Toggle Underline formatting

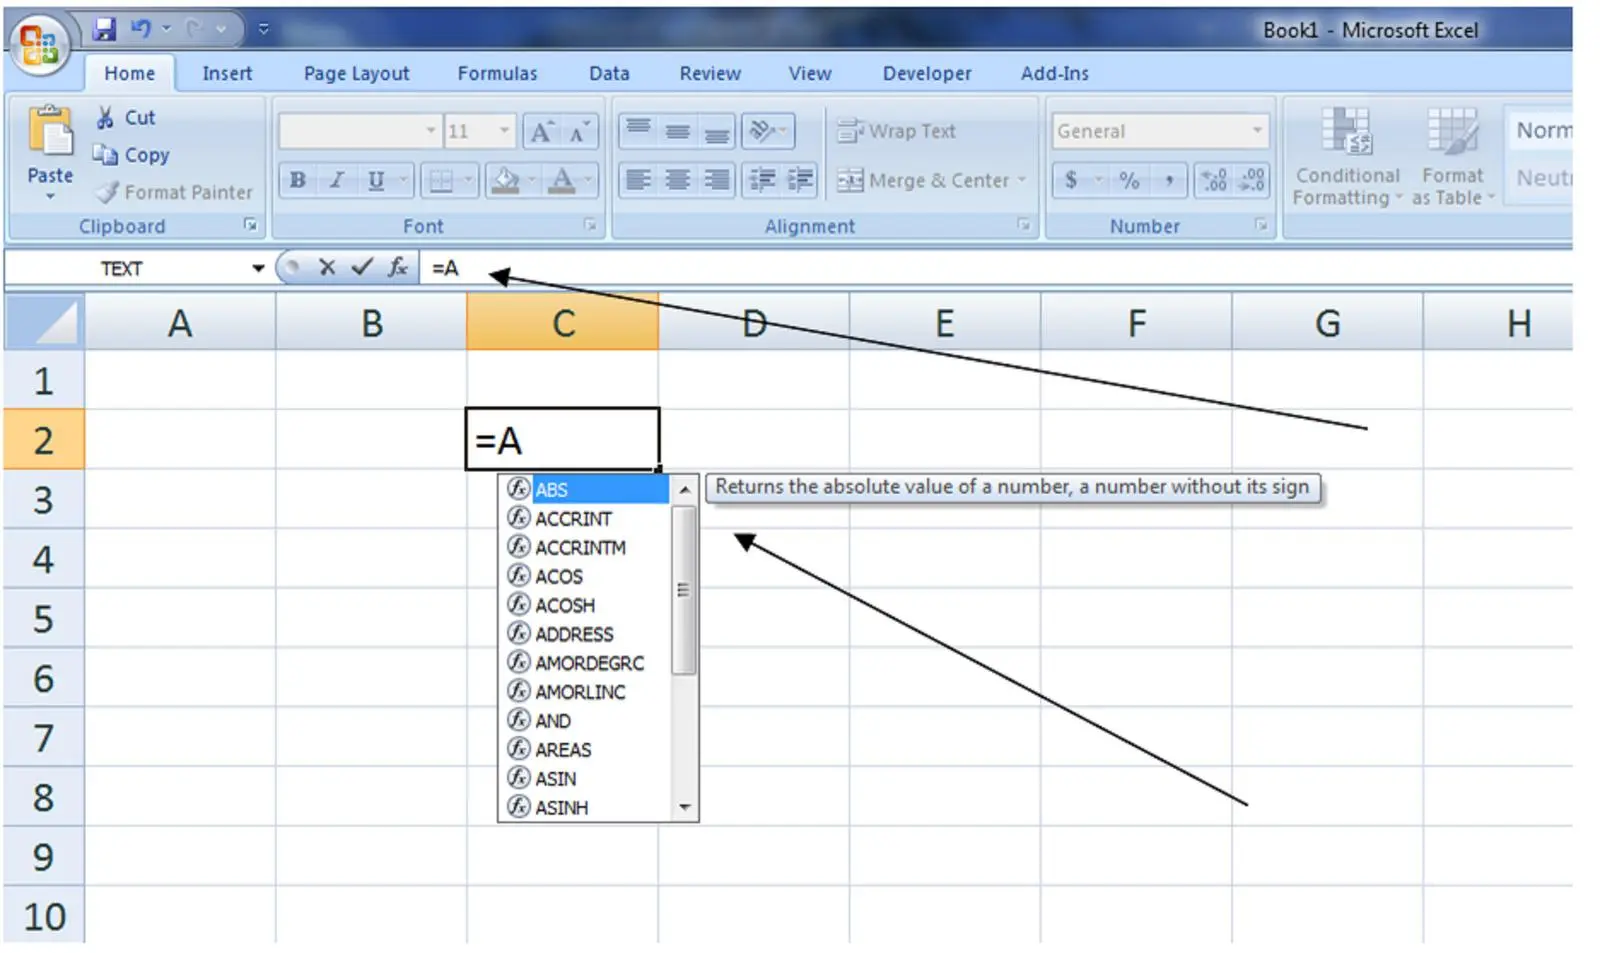point(376,180)
